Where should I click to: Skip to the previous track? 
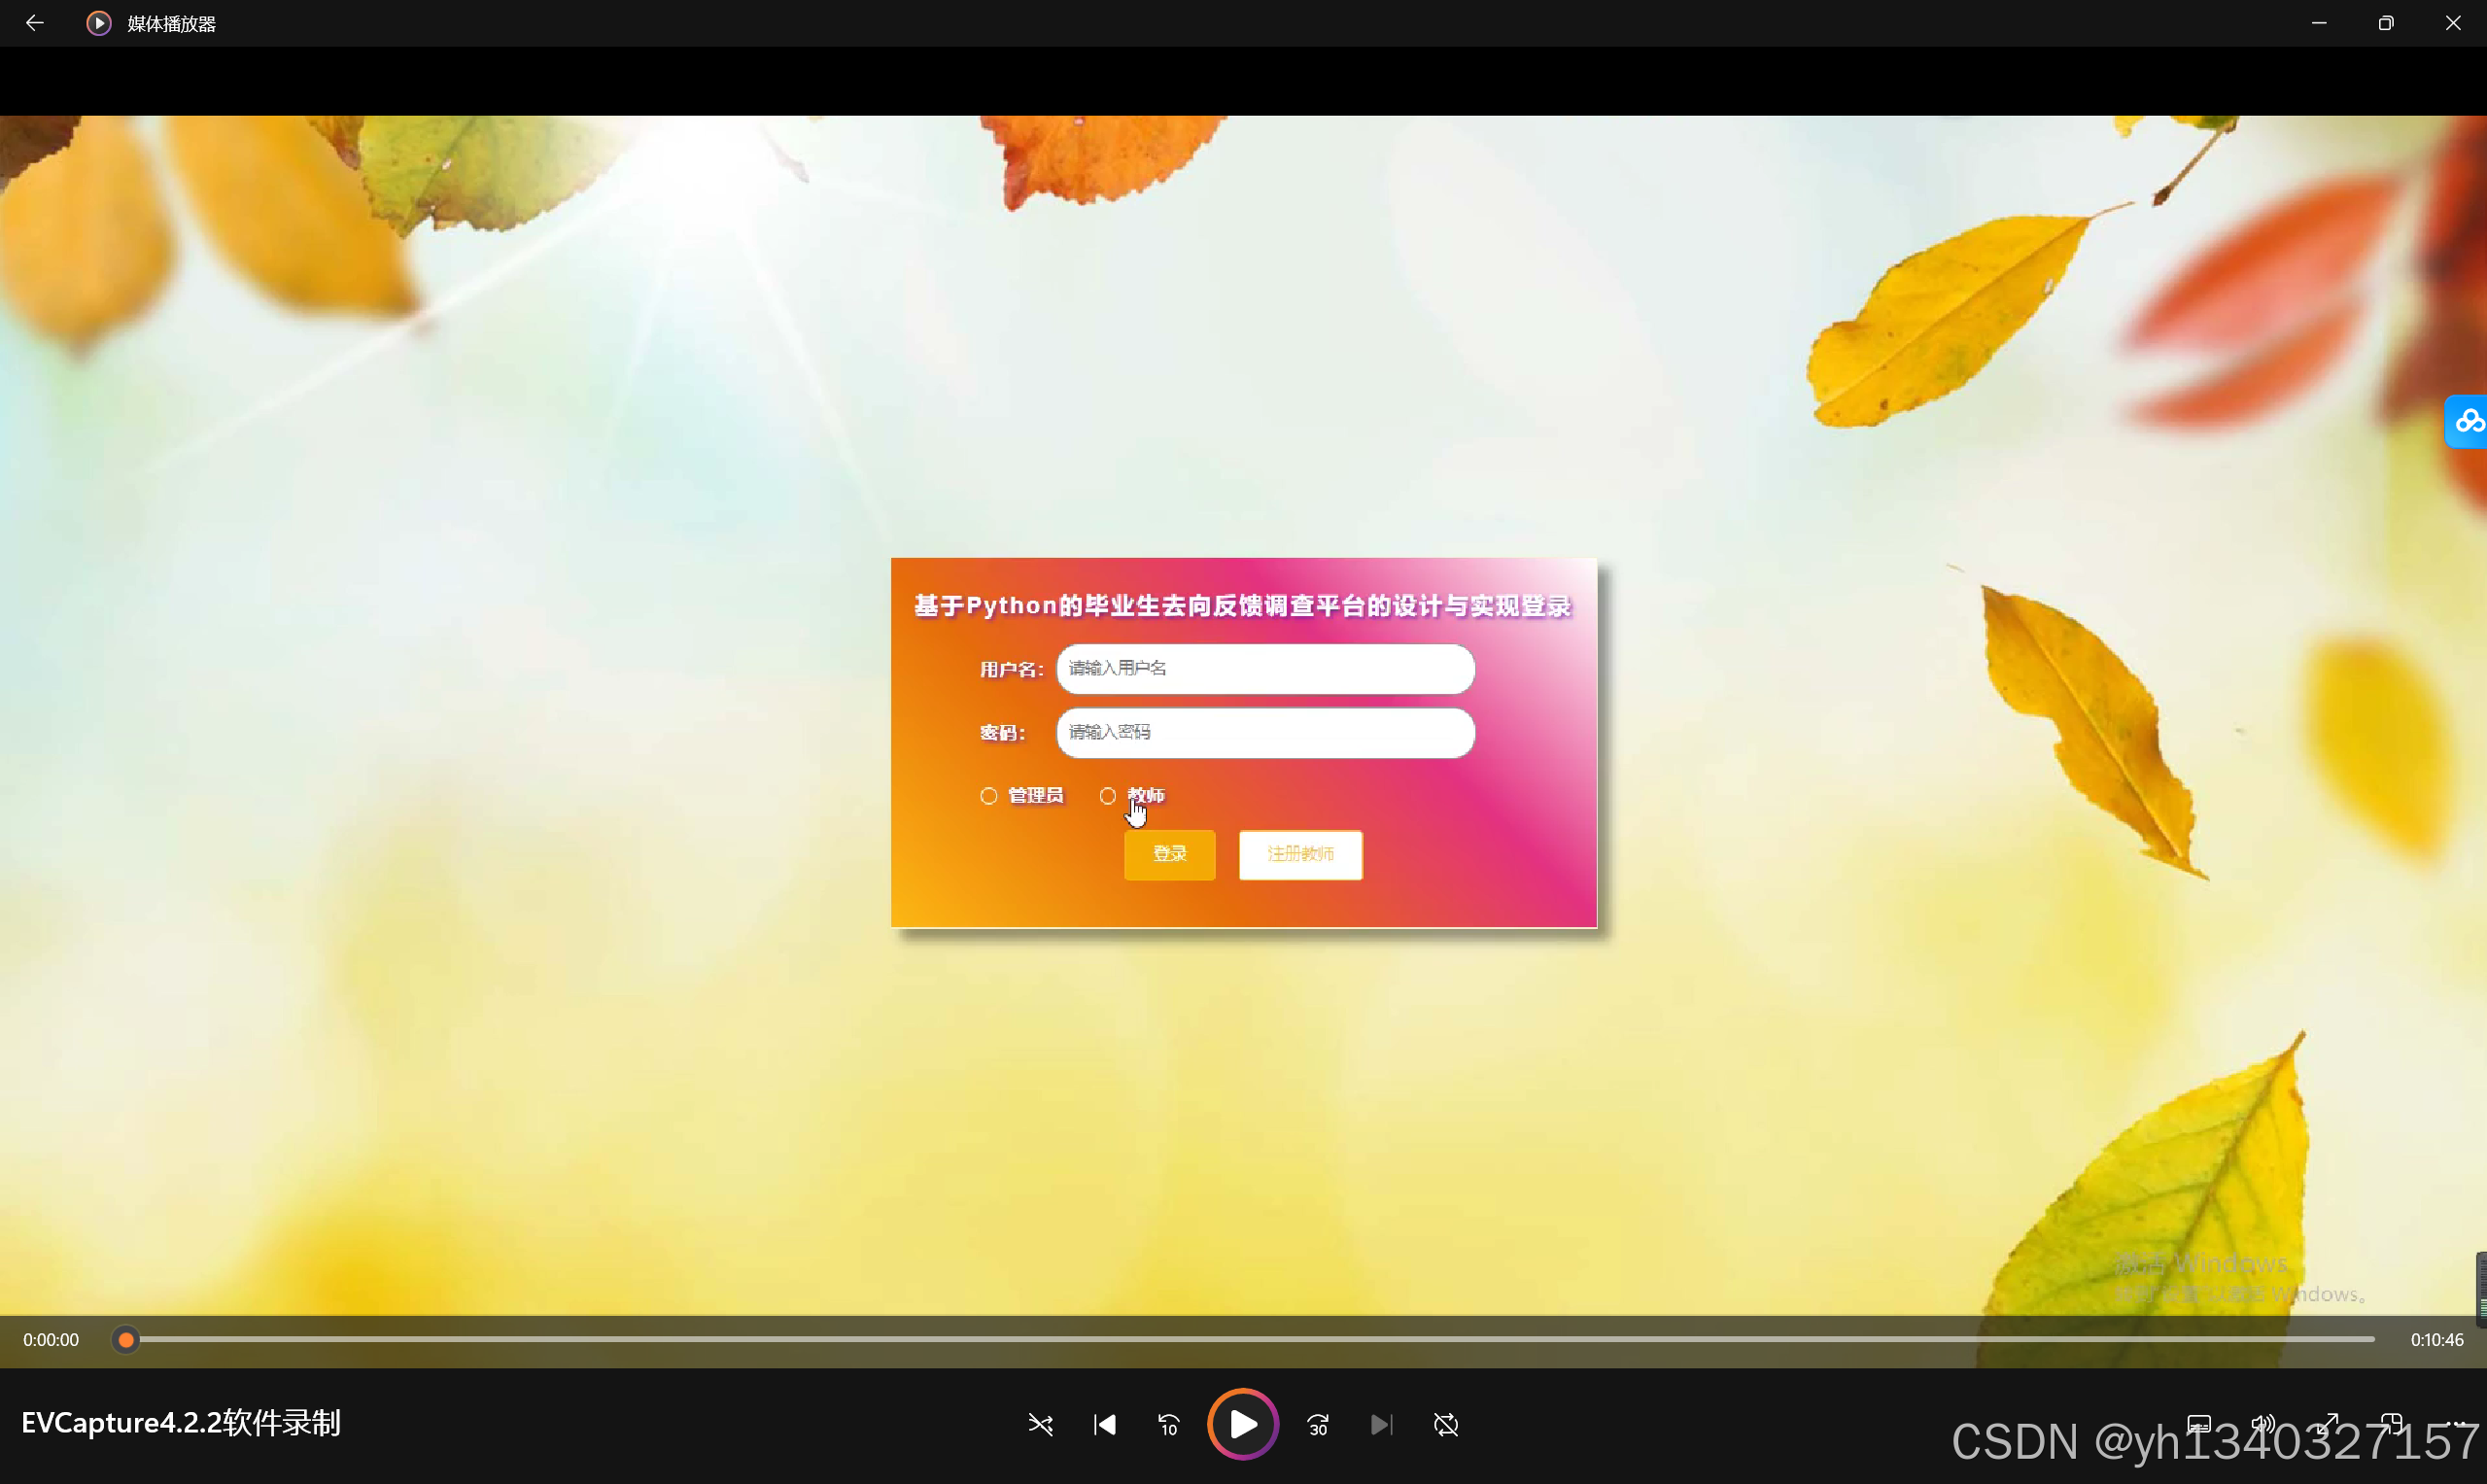1104,1424
